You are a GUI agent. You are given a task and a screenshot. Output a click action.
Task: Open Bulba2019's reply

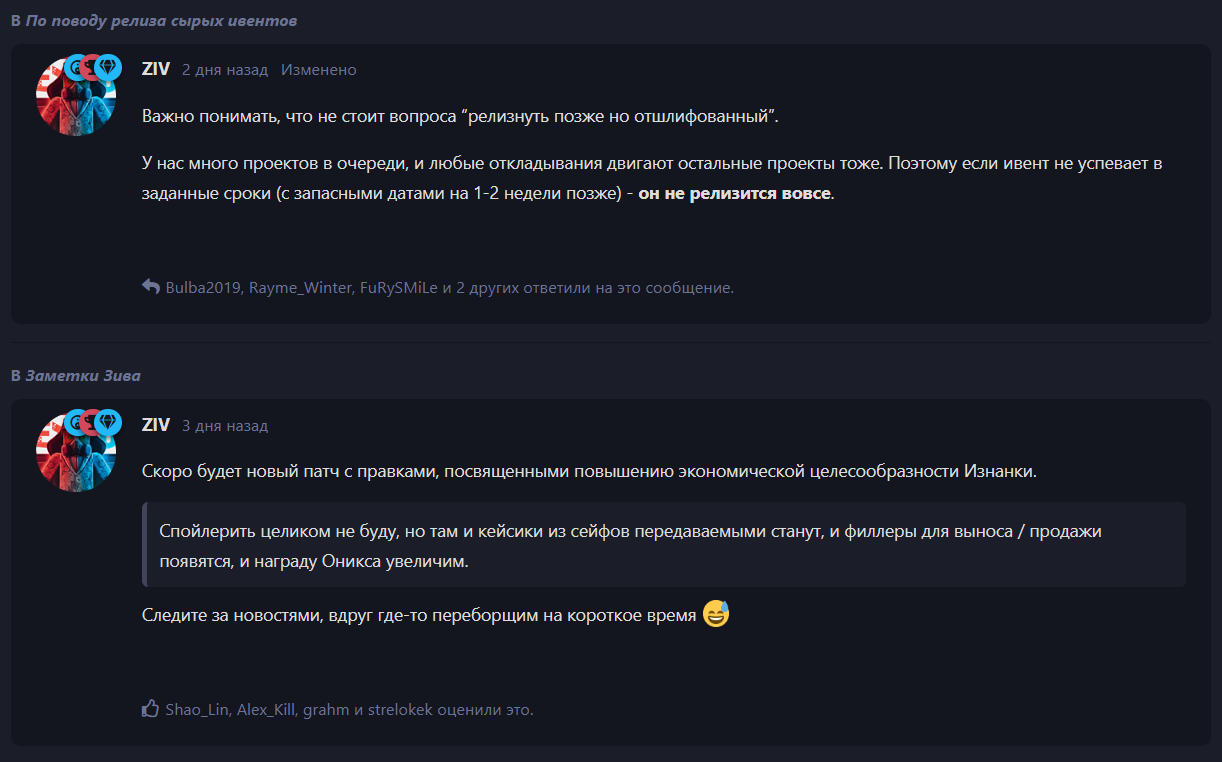point(204,288)
